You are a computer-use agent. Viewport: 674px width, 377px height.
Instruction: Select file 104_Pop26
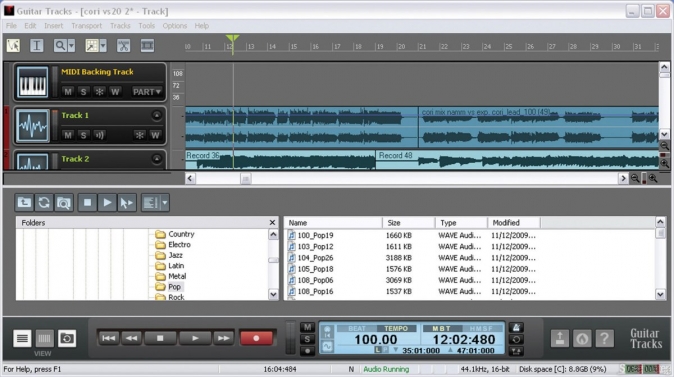coord(315,258)
